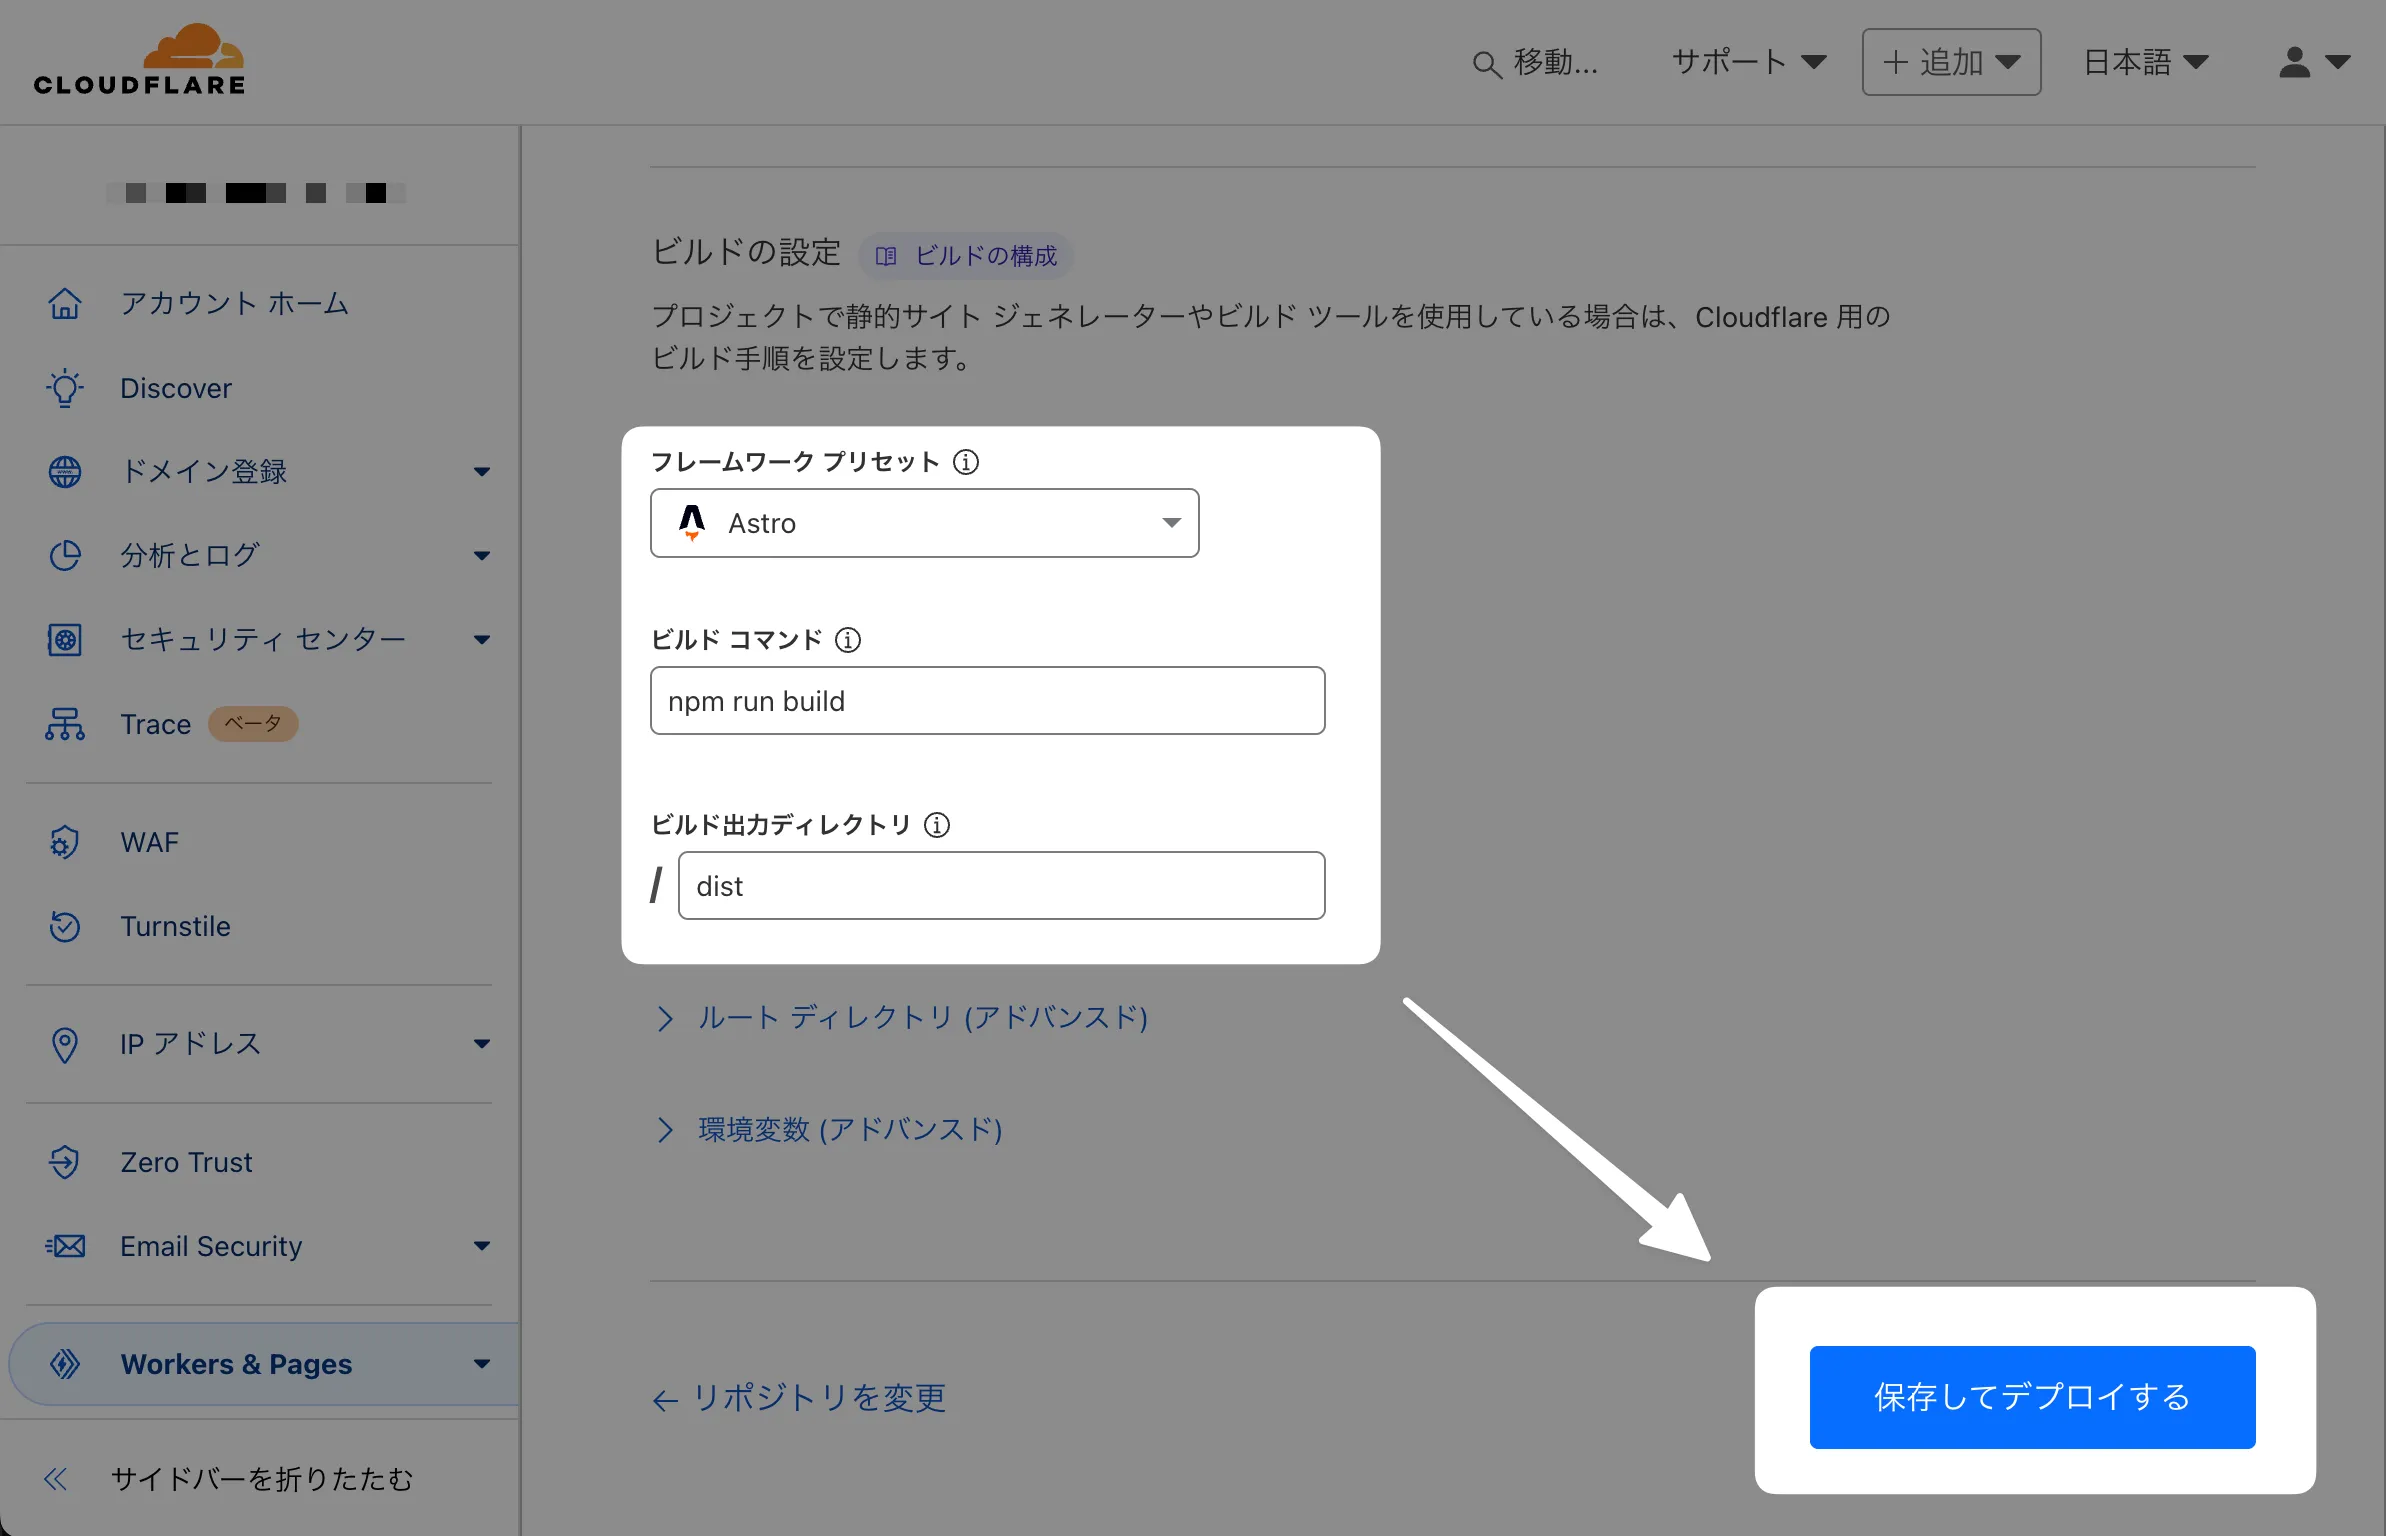Click the Turnstile sidebar icon
The height and width of the screenshot is (1536, 2386).
[65, 926]
